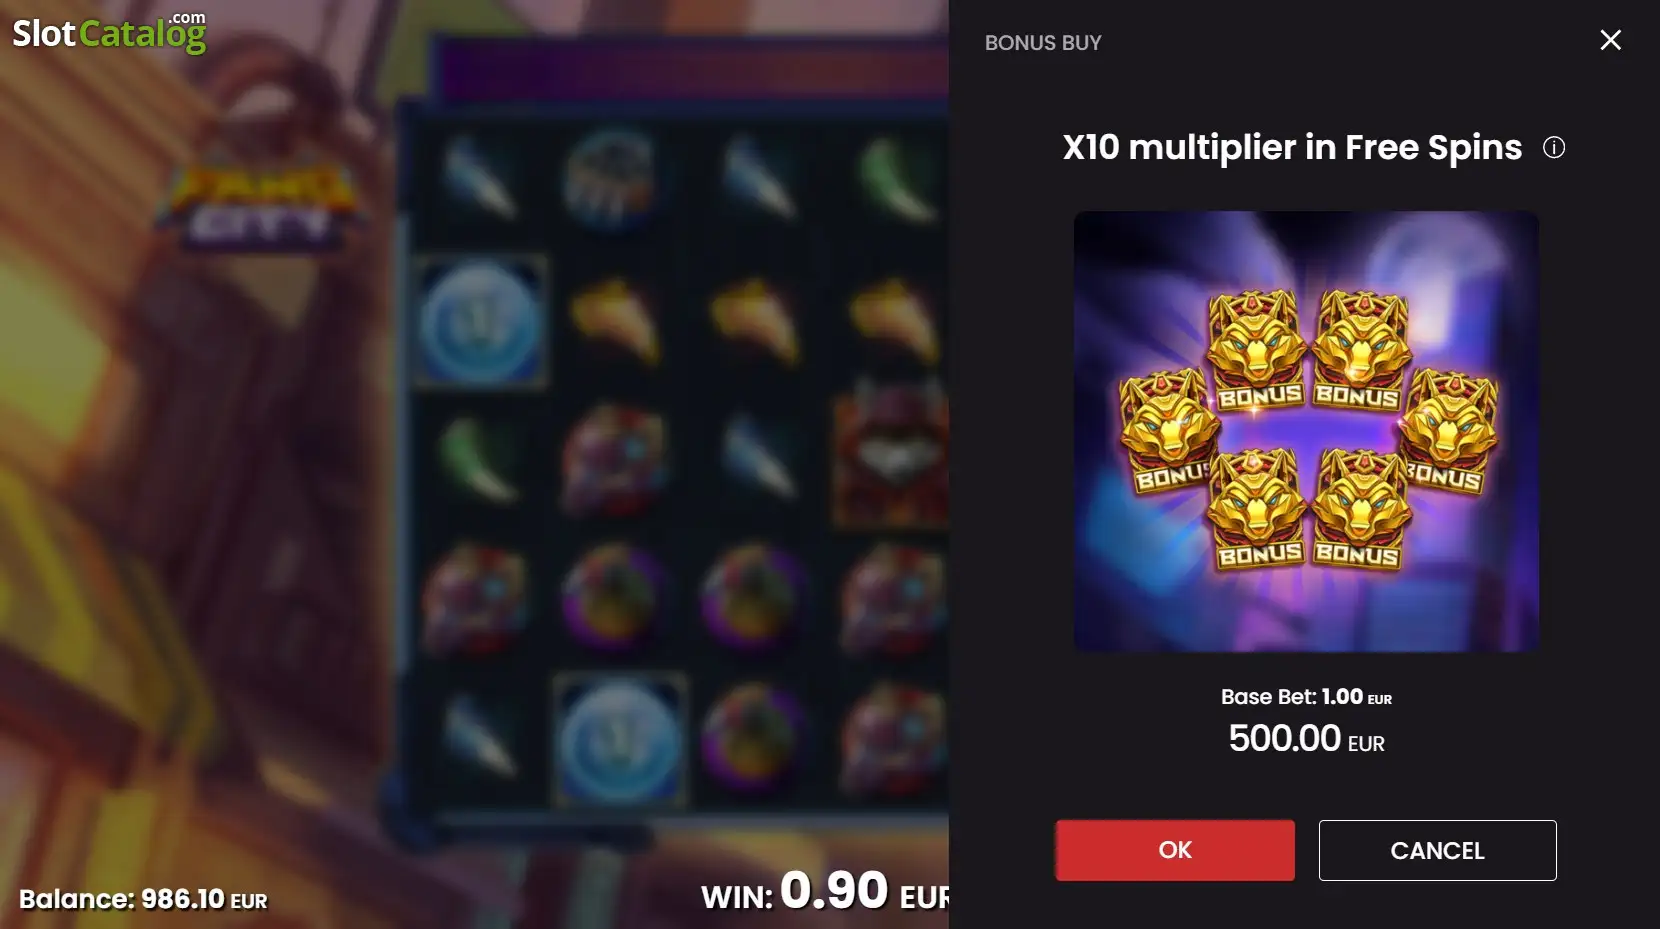Click the WIN 0.90 EUR display
The width and height of the screenshot is (1660, 929).
click(x=825, y=890)
